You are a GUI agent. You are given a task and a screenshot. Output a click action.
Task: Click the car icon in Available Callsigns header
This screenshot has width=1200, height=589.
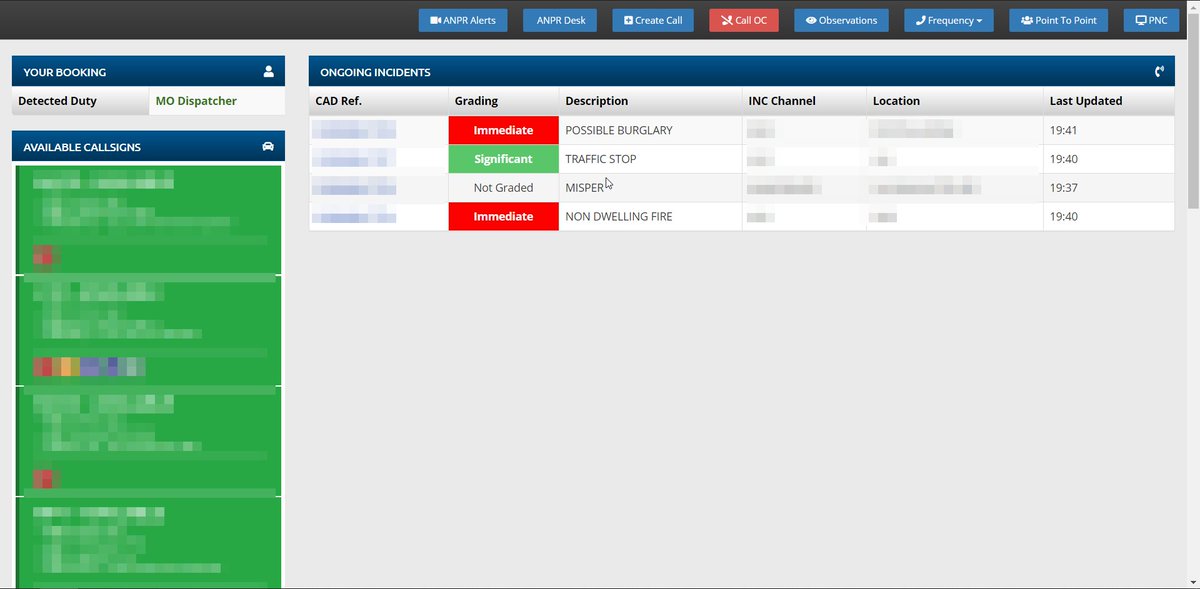coord(268,147)
